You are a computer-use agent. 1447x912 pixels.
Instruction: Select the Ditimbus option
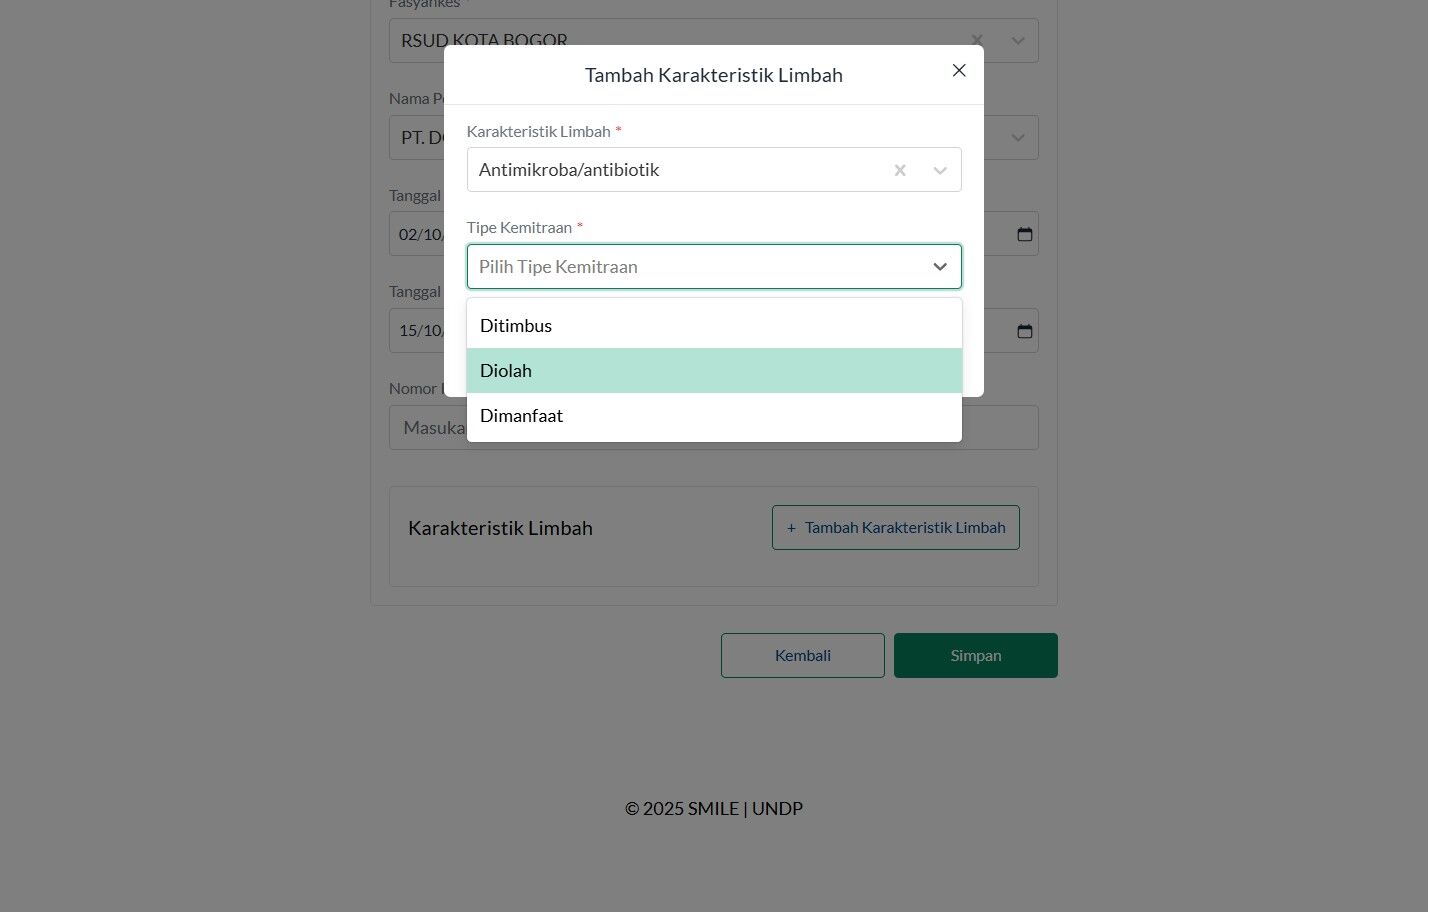tap(714, 326)
